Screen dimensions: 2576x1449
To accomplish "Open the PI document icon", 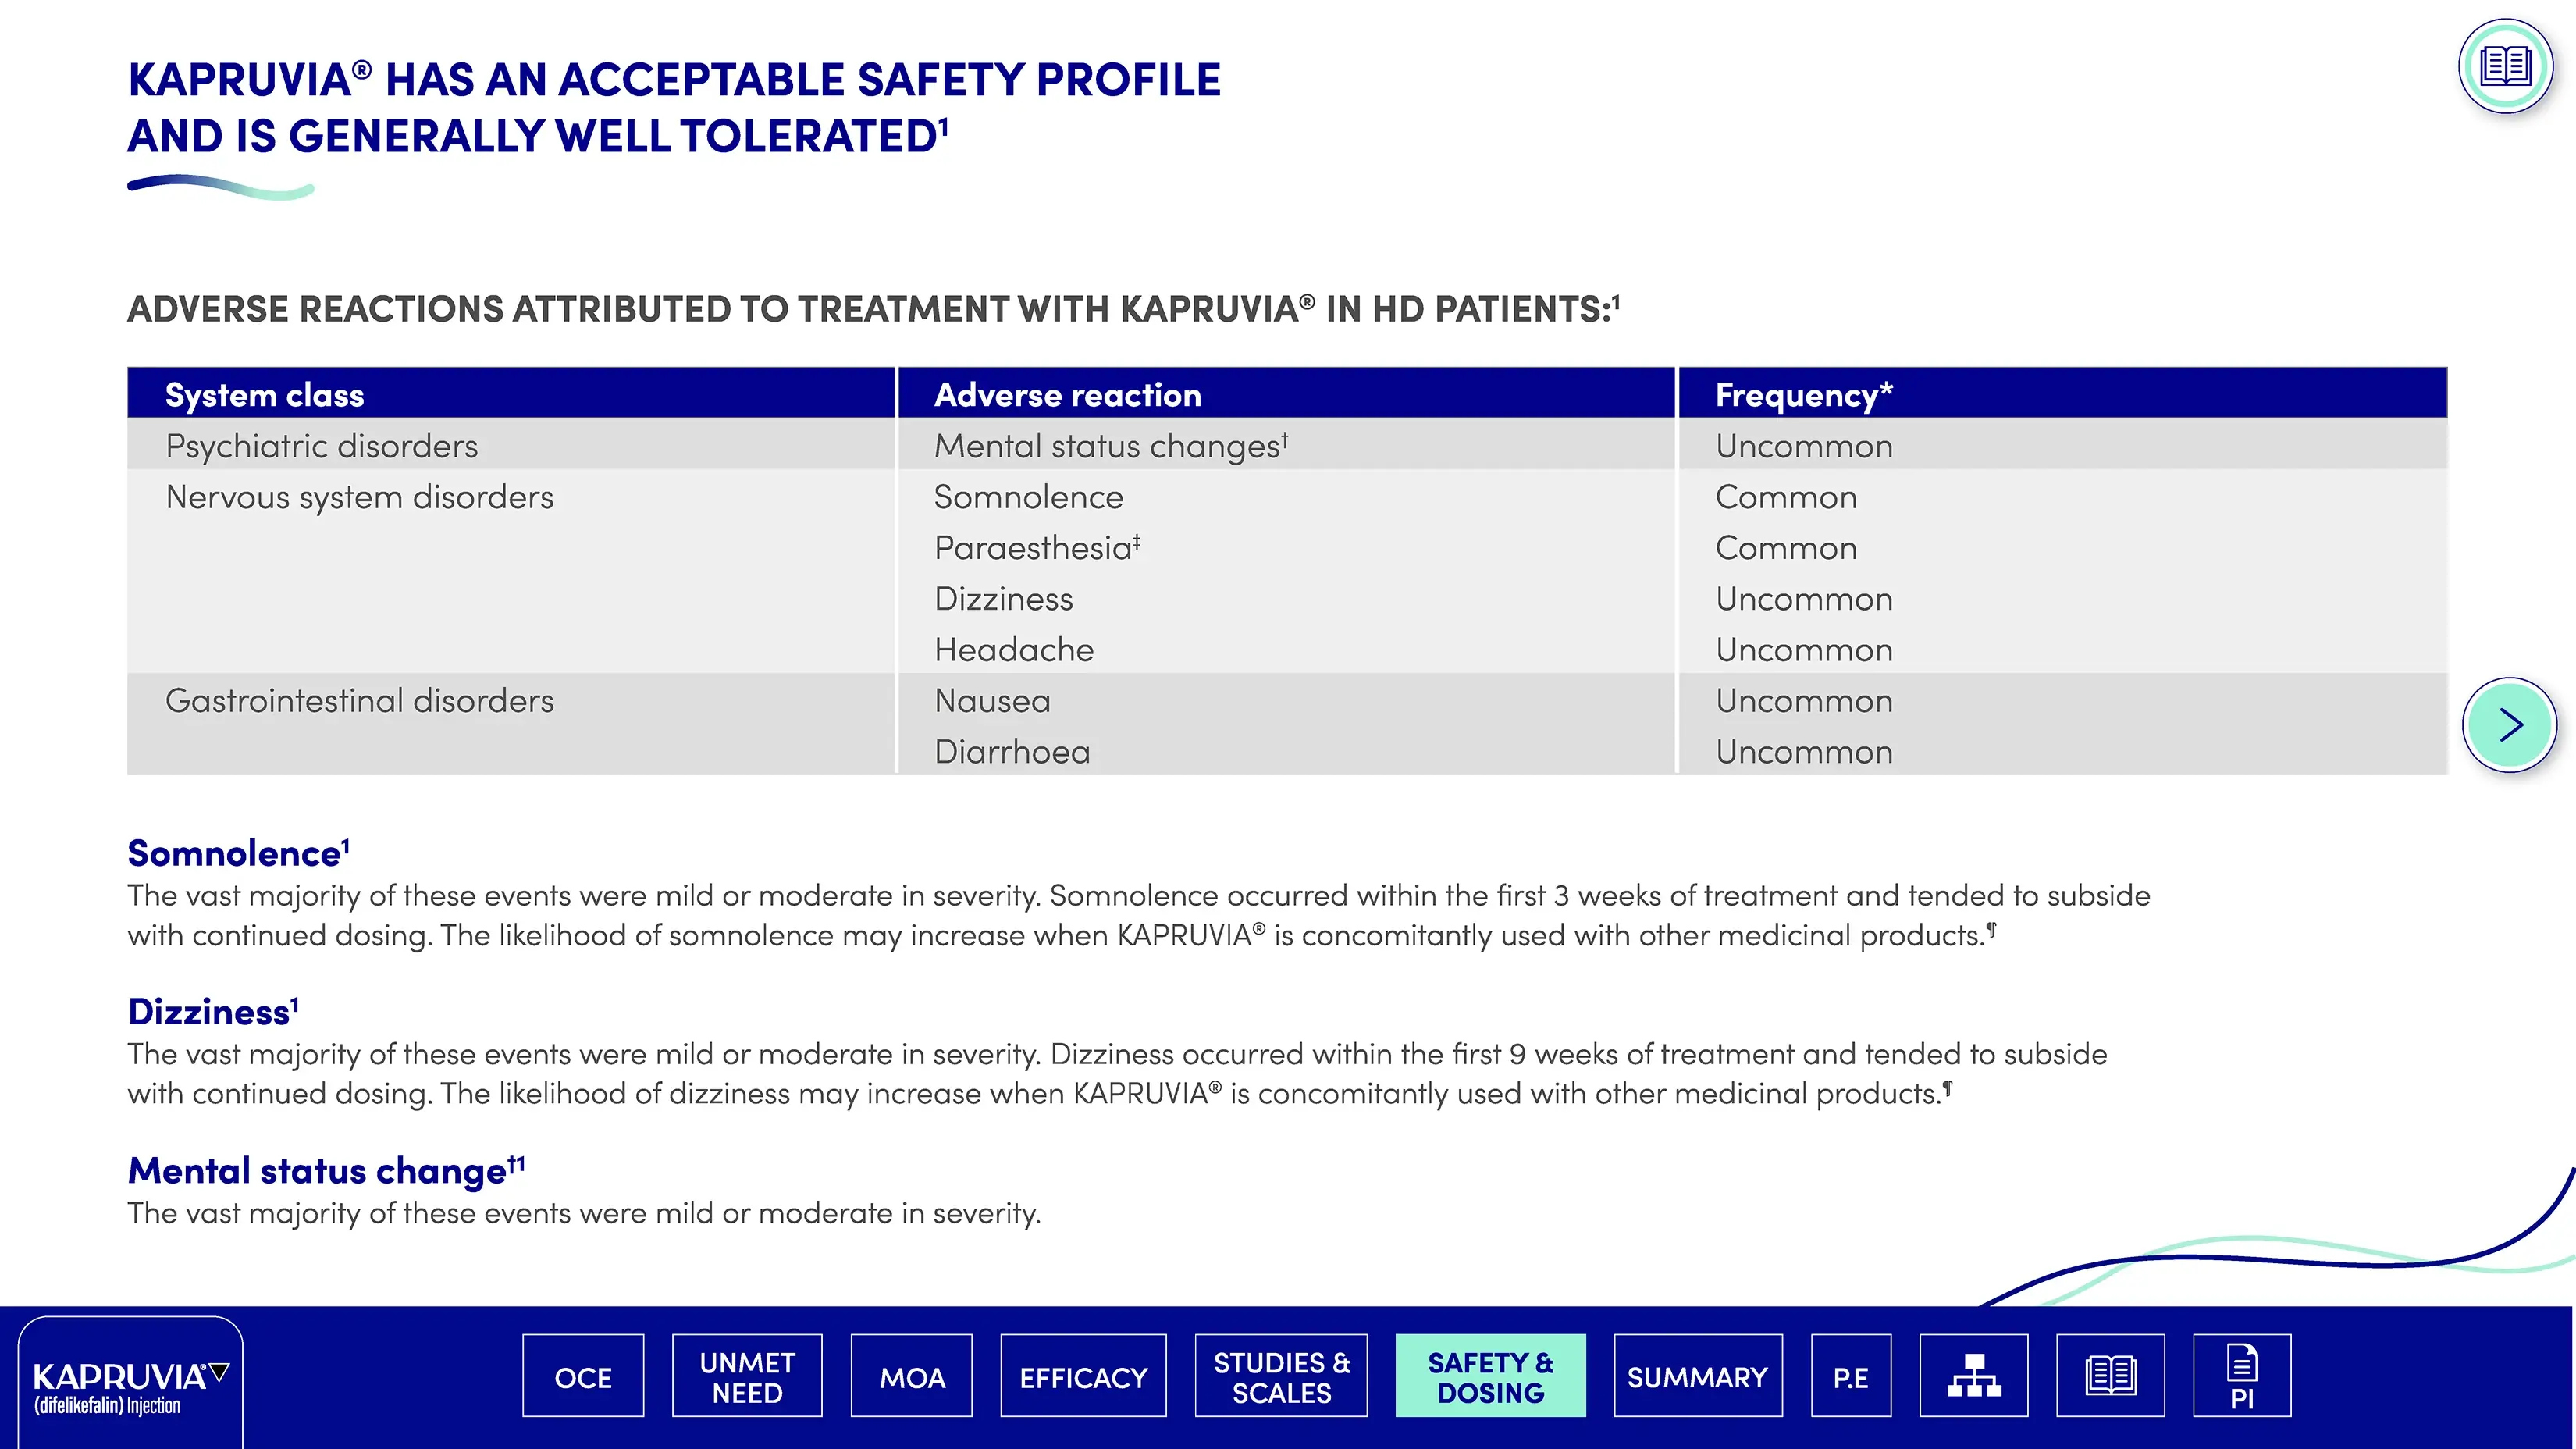I will (2241, 1376).
